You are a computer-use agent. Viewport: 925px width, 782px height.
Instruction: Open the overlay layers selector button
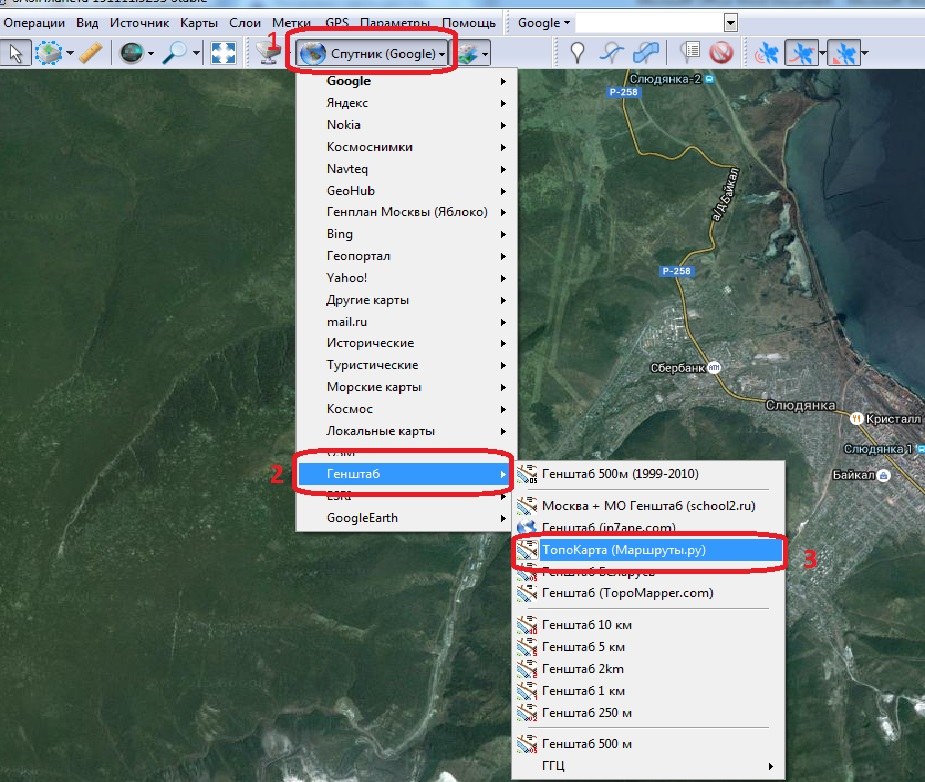(x=470, y=54)
